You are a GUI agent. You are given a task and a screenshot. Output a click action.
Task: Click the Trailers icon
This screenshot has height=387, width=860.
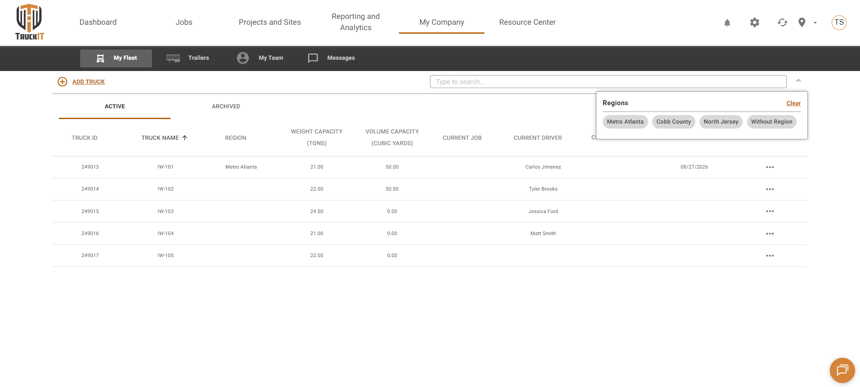click(173, 58)
